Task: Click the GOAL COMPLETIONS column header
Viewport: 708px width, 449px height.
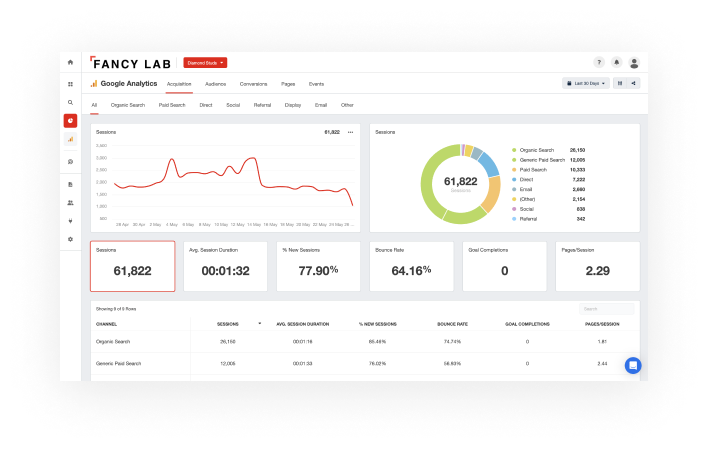Action: click(527, 324)
